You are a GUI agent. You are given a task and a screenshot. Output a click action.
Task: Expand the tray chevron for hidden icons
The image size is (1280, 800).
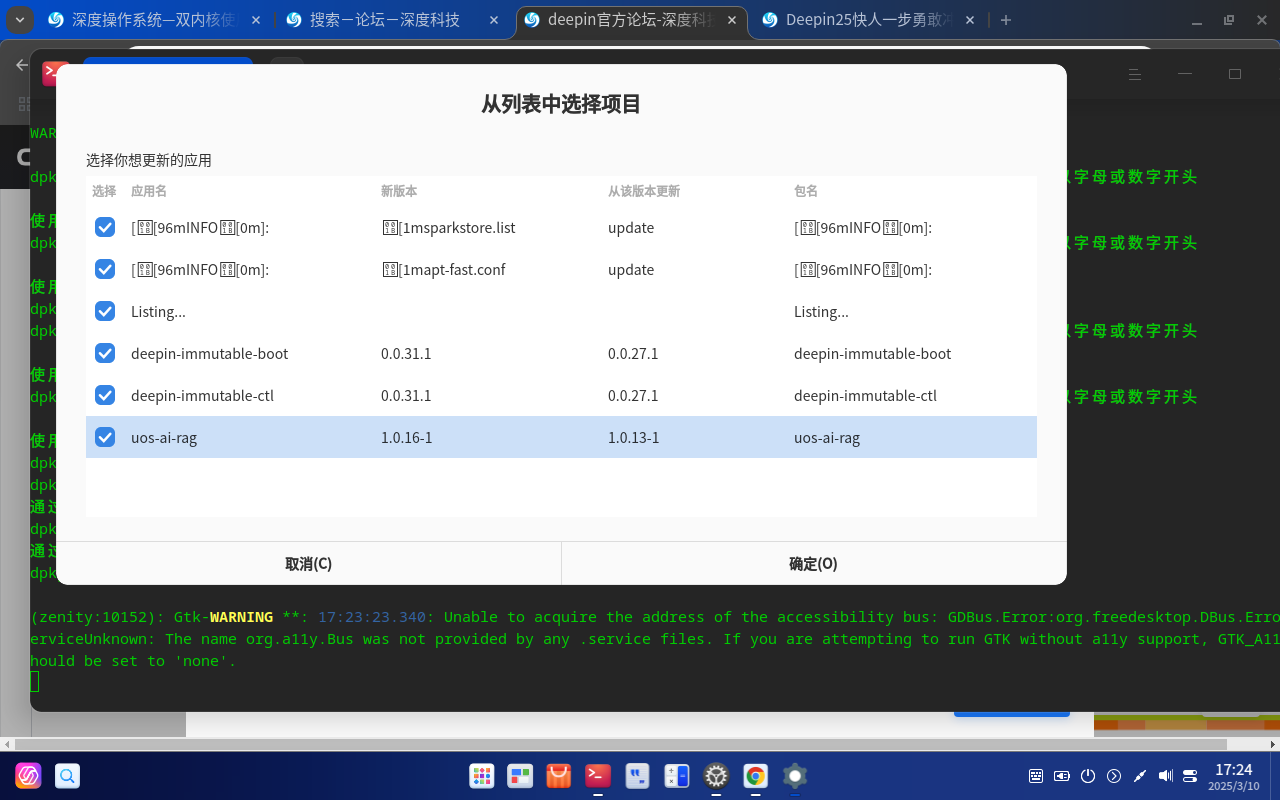[1114, 776]
